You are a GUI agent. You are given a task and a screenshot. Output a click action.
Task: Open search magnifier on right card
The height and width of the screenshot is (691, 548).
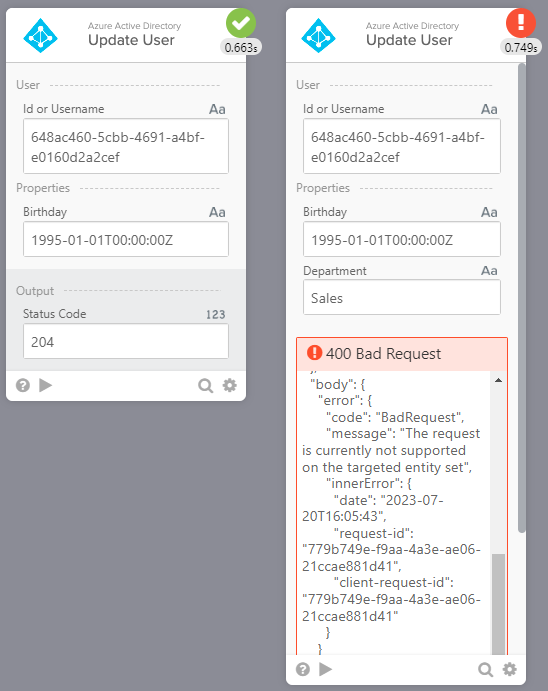(x=485, y=669)
